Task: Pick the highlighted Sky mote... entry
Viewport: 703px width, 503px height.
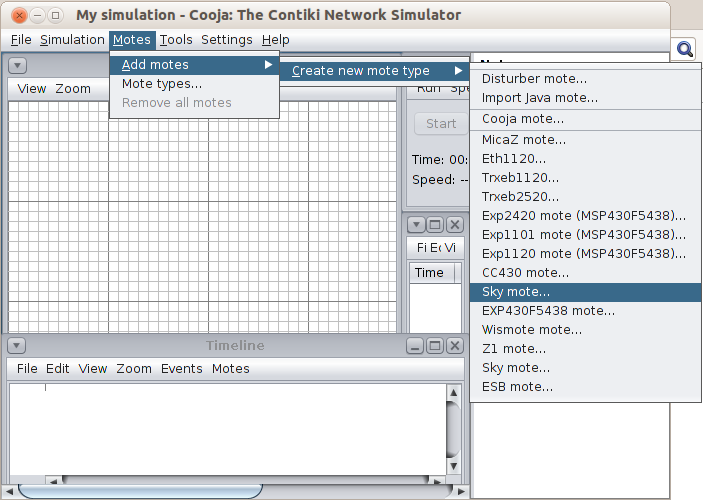Action: click(x=516, y=292)
